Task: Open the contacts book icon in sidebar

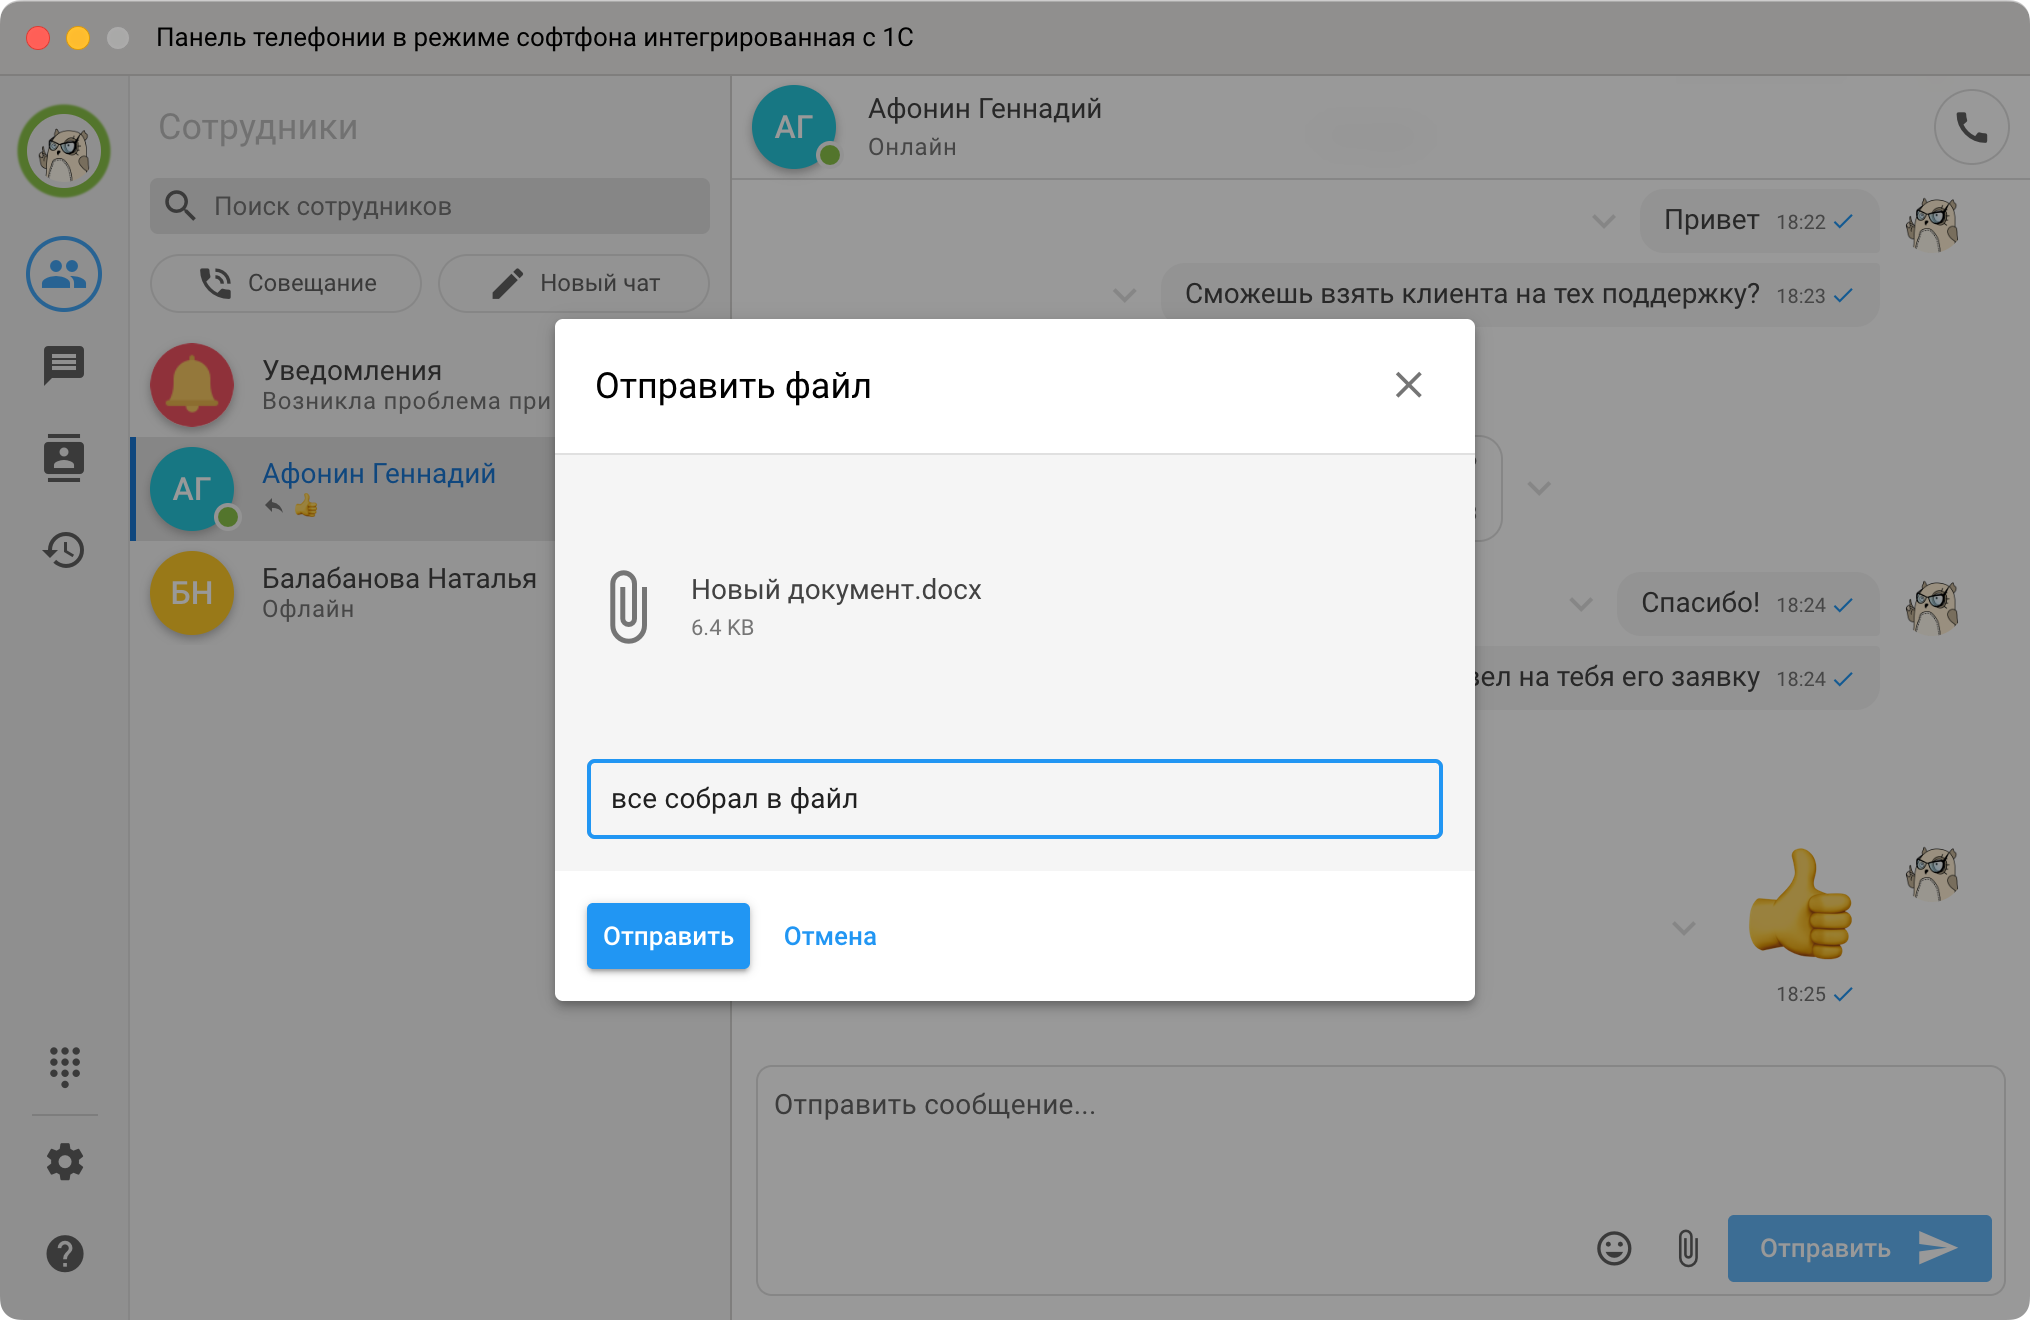Action: pos(64,458)
